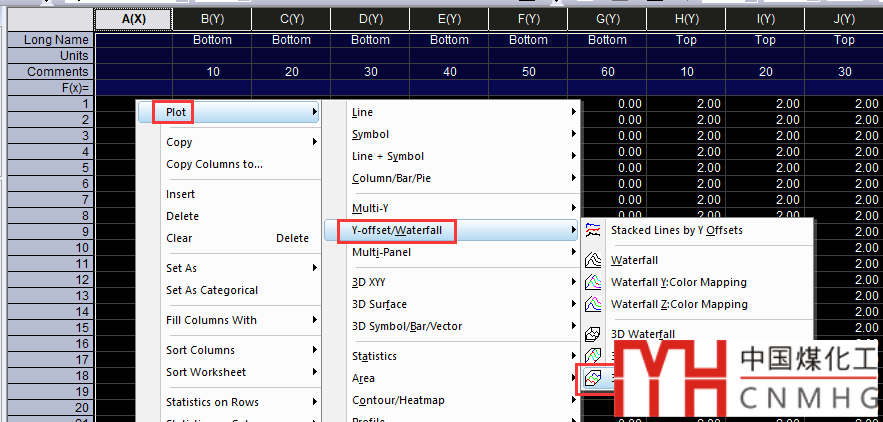Expand the Fill Columns With submenu arrow

(315, 320)
